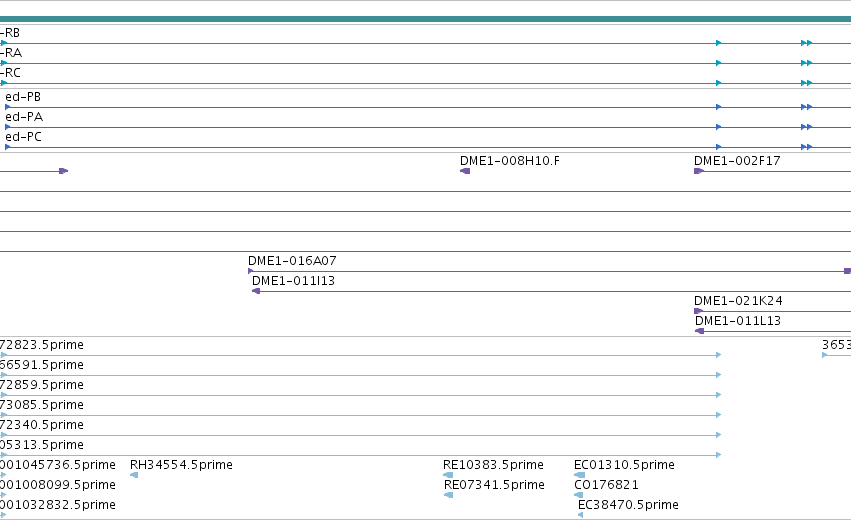This screenshot has width=851, height=520.
Task: Click the EC38470.5prime label
Action: (x=628, y=505)
